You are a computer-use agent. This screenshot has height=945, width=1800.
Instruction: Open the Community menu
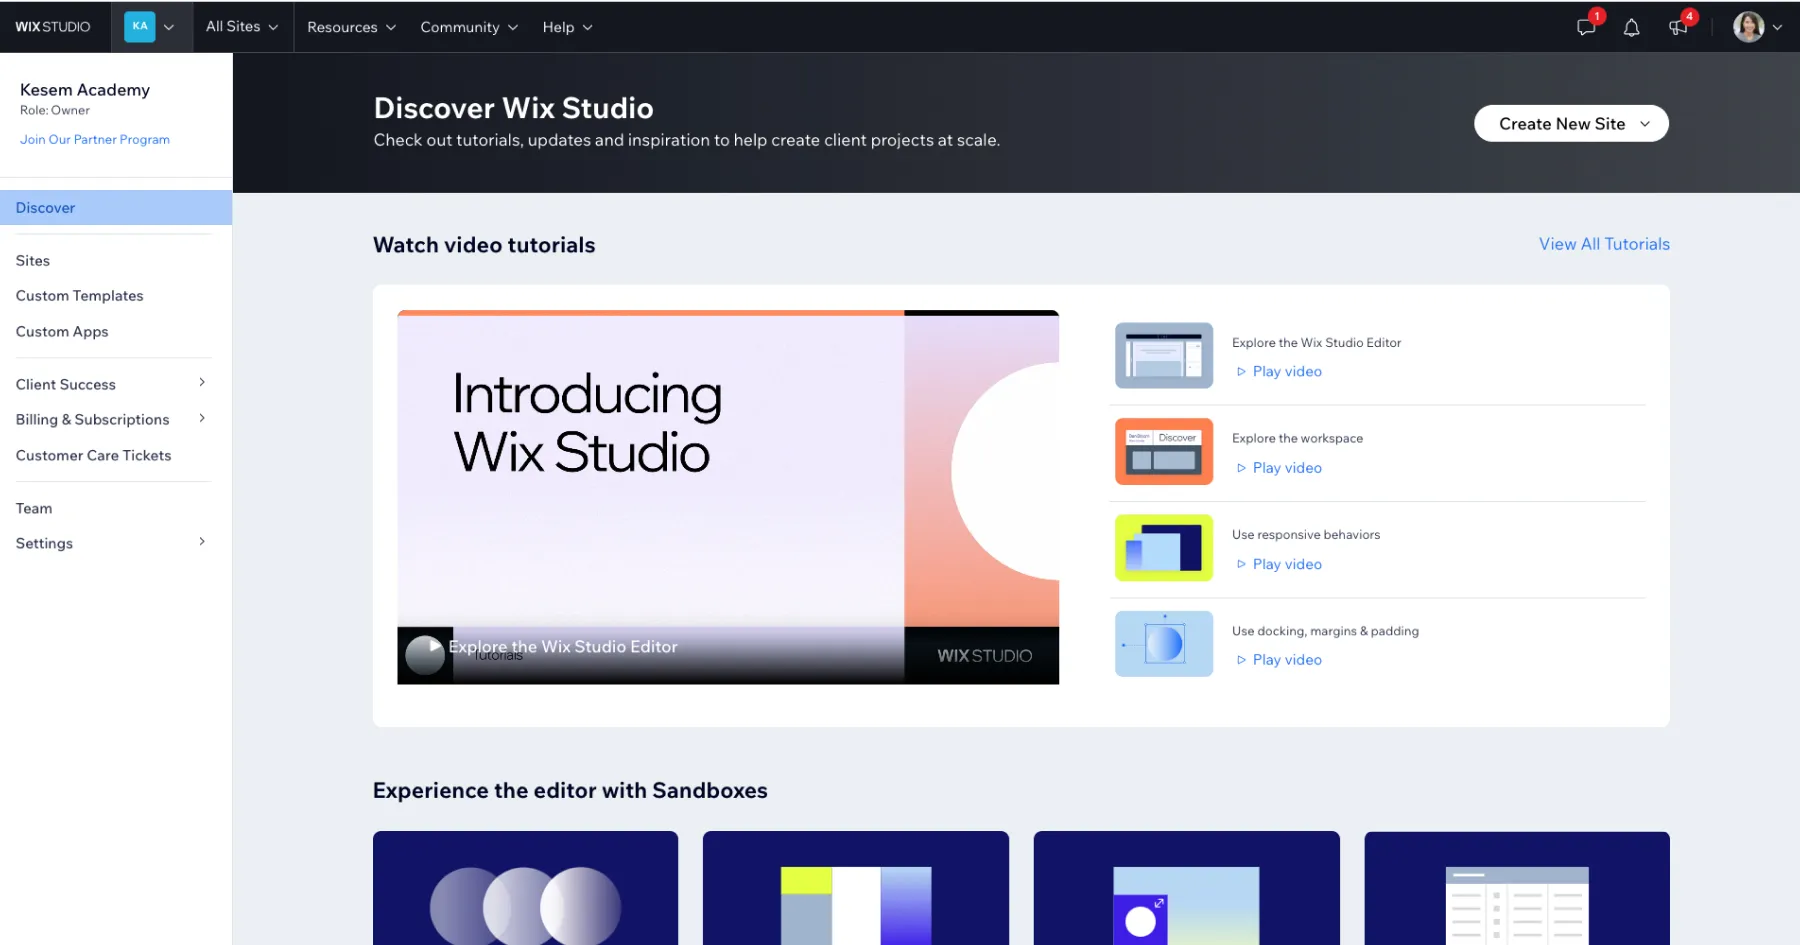coord(469,27)
